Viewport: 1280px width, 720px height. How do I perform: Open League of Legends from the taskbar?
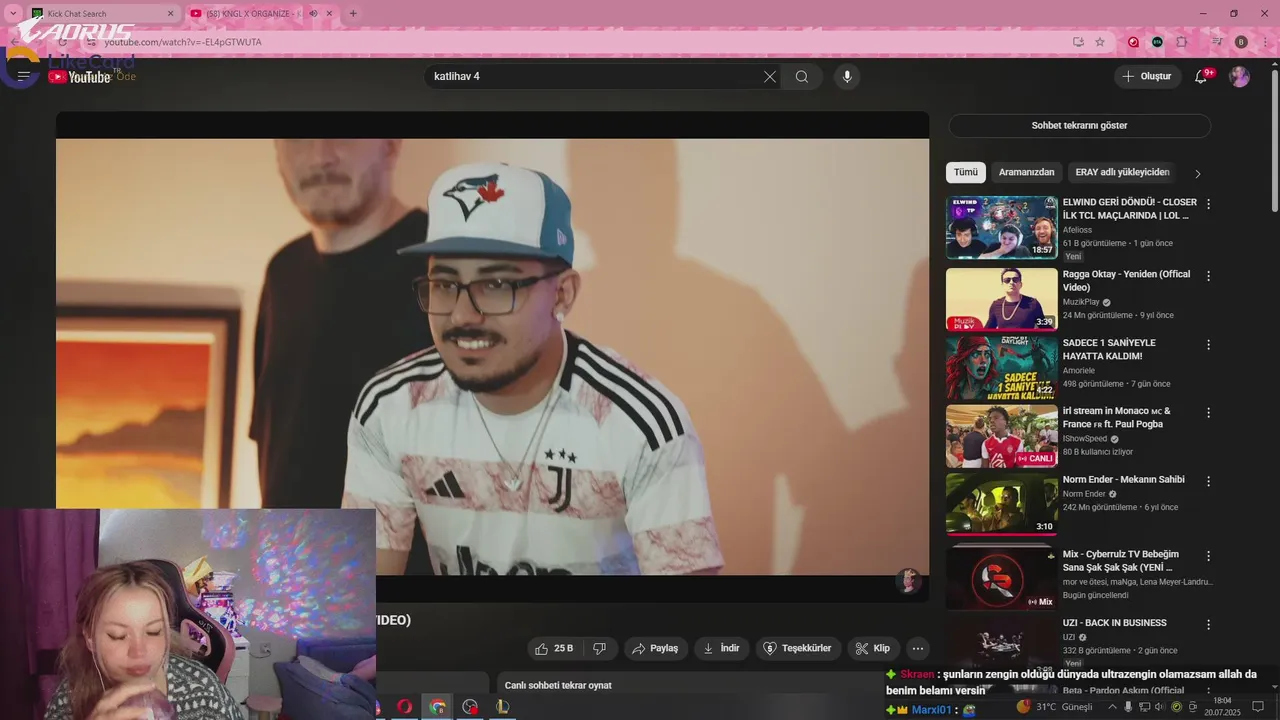point(502,707)
